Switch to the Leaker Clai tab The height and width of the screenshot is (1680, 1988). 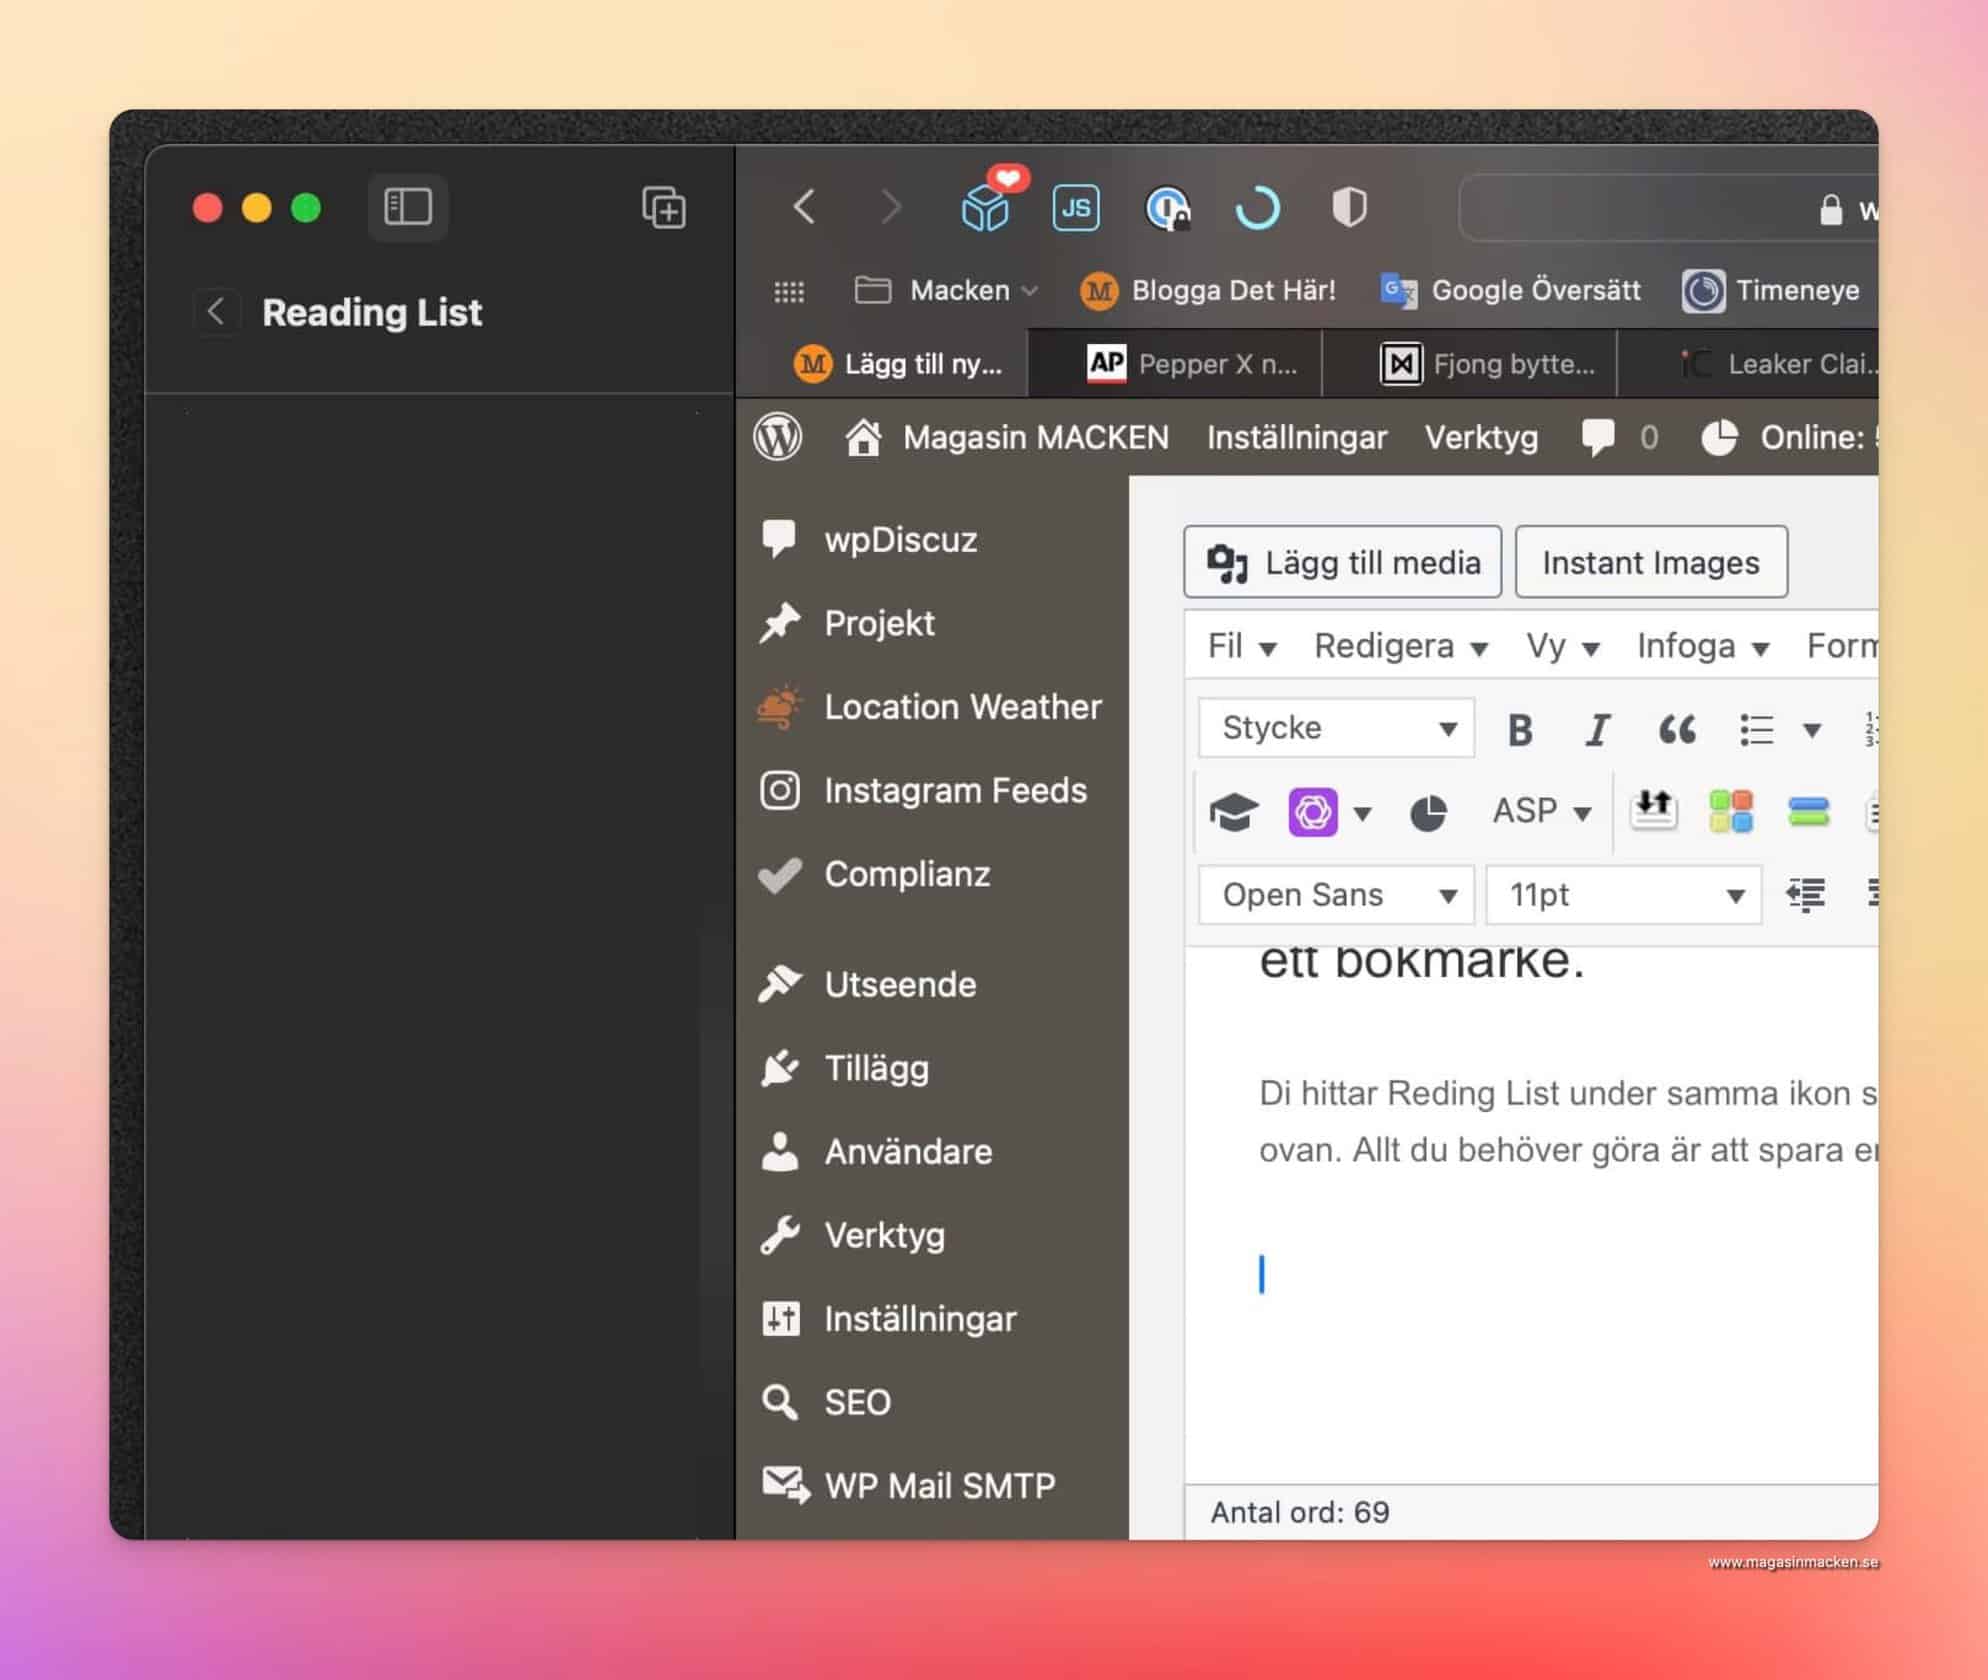pos(1748,363)
